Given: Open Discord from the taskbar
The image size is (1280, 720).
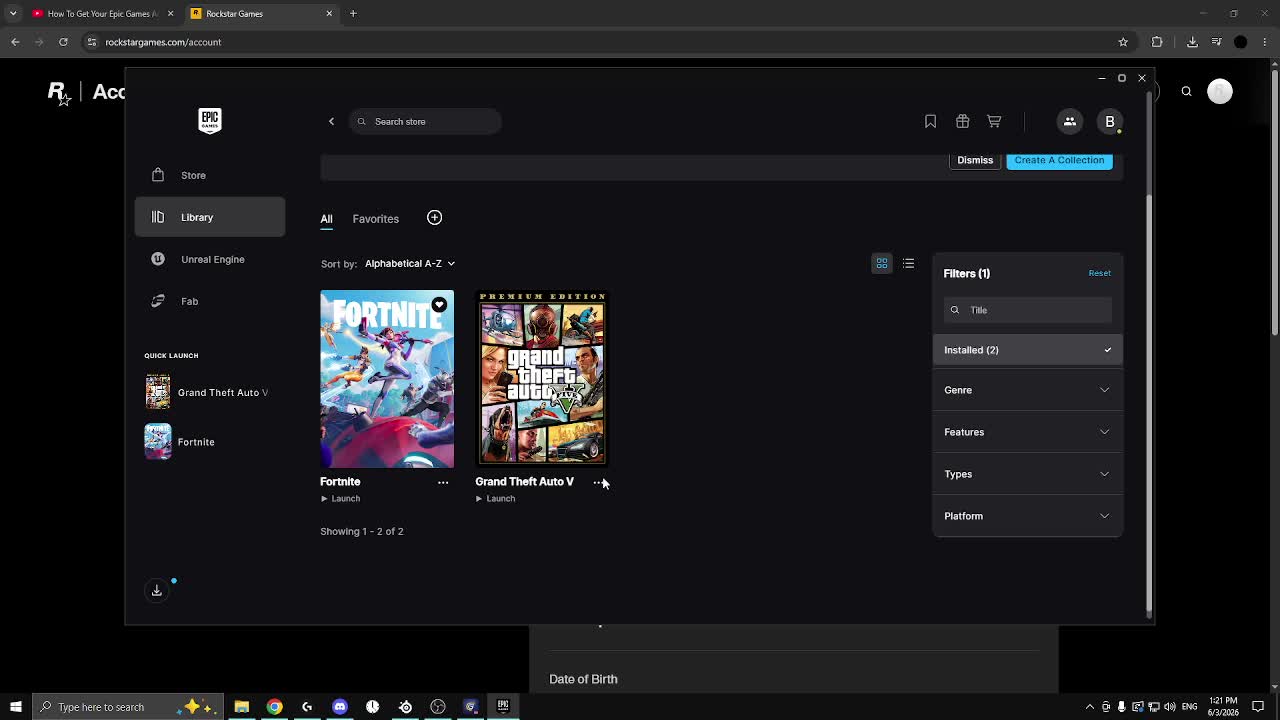Looking at the screenshot, I should 340,707.
